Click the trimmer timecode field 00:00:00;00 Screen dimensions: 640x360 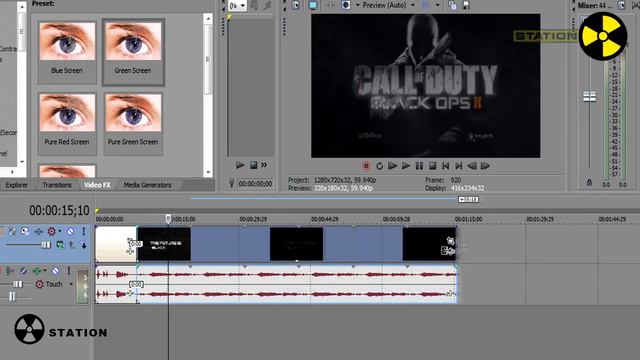[x=256, y=184]
